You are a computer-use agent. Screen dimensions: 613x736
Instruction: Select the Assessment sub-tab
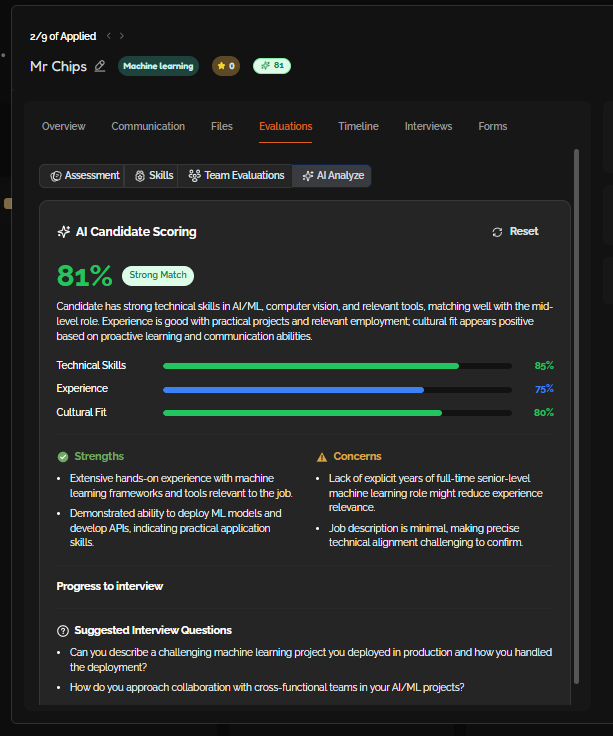pyautogui.click(x=83, y=176)
